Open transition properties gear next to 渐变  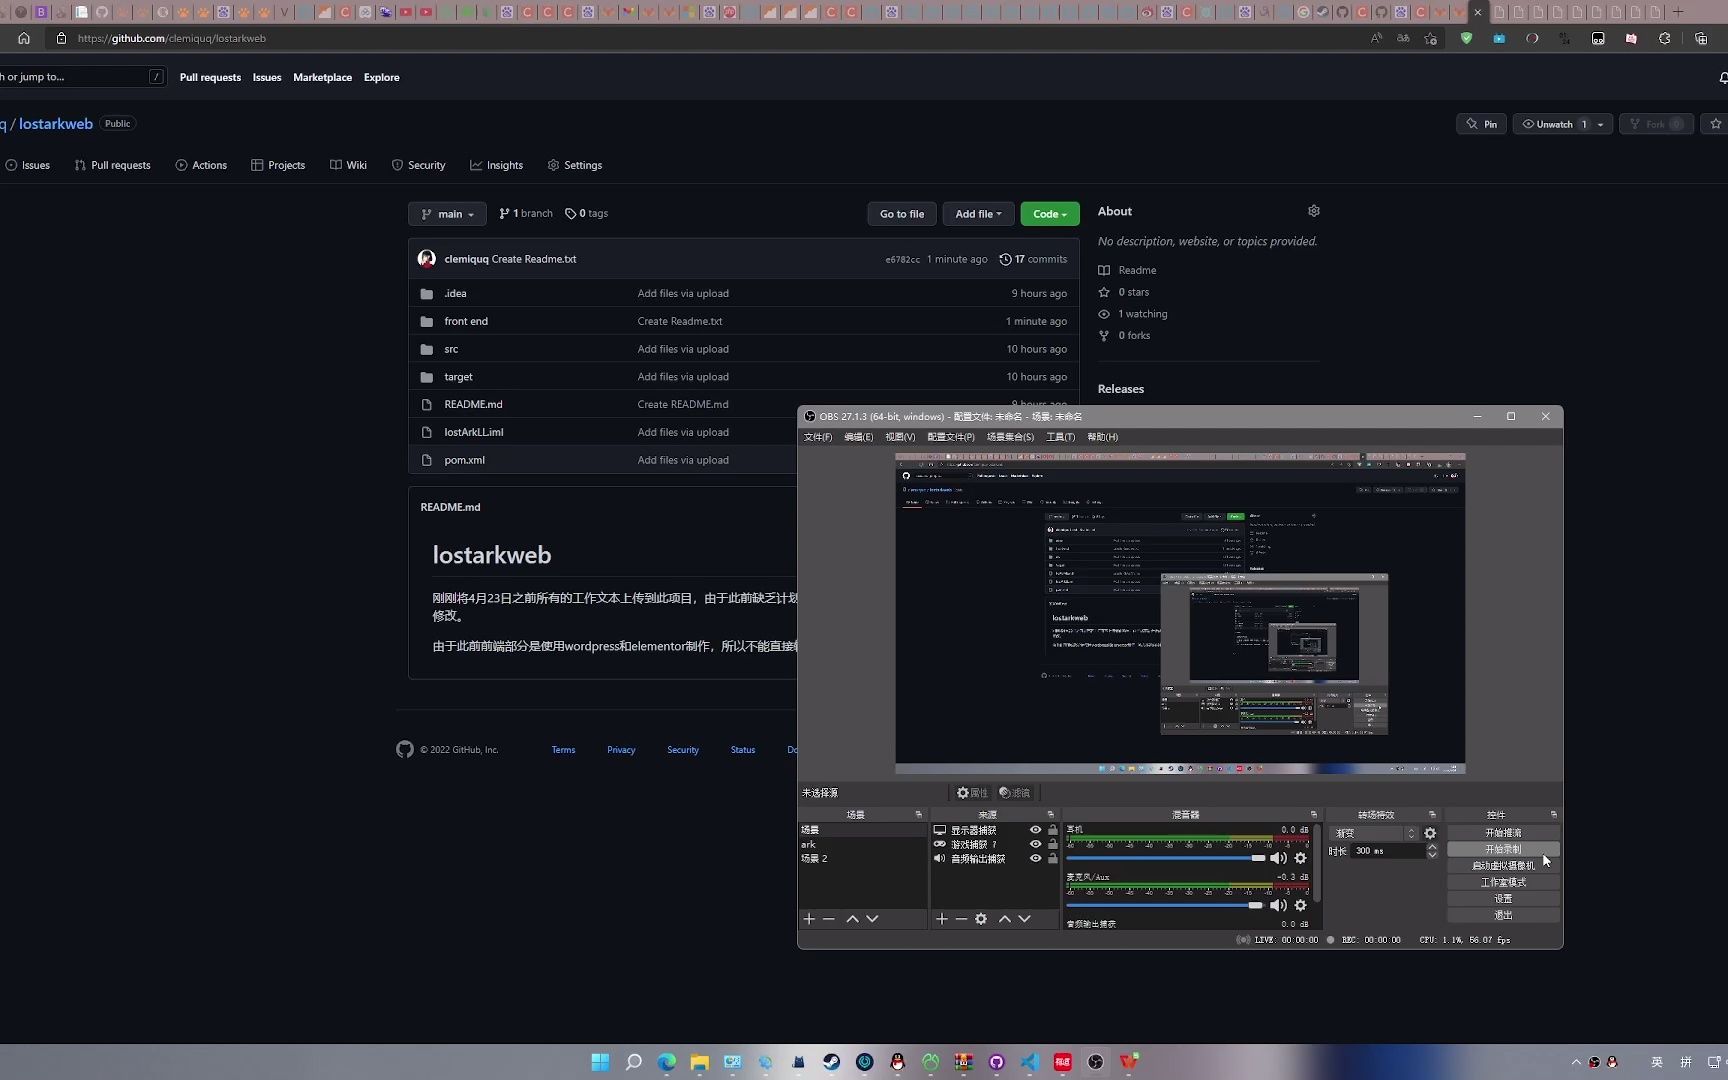(x=1430, y=833)
